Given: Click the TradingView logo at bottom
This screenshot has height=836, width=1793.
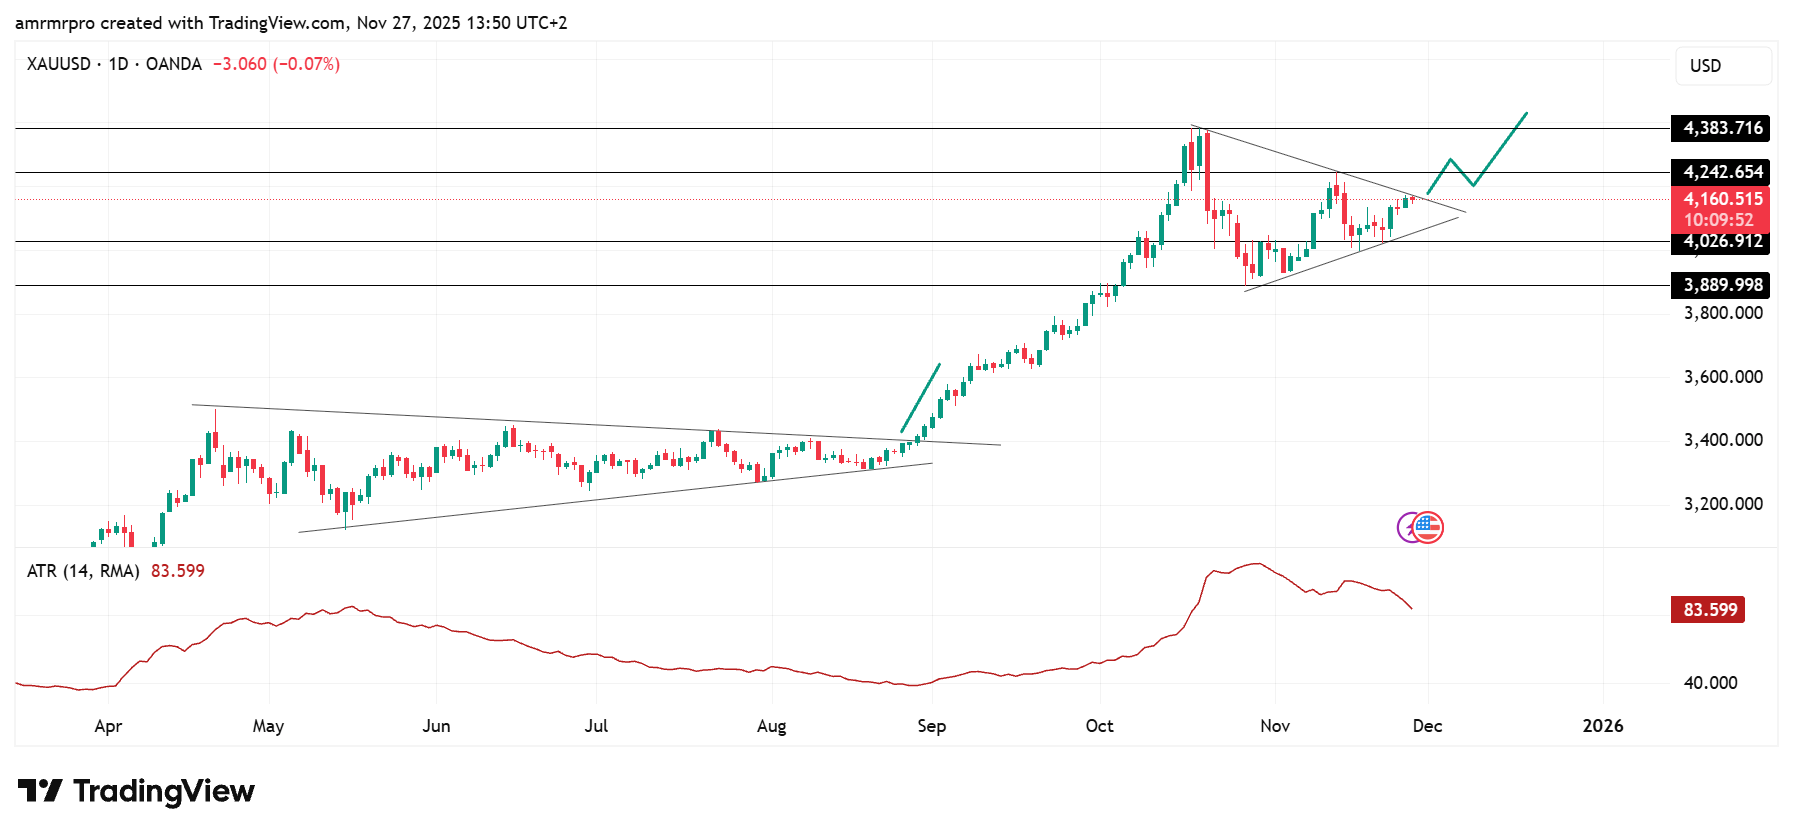Looking at the screenshot, I should click(136, 791).
